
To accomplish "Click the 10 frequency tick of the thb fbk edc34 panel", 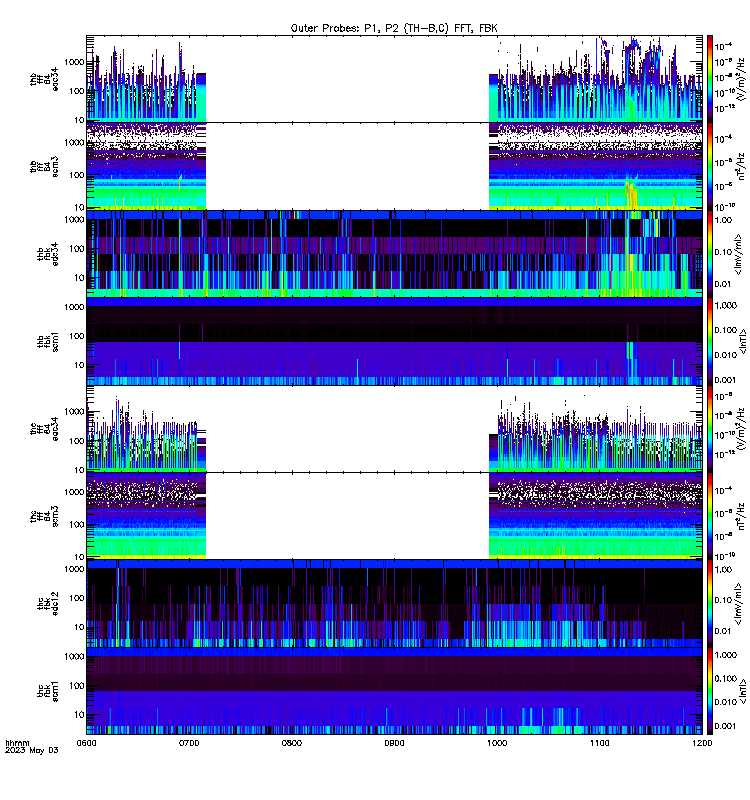I will (x=80, y=278).
